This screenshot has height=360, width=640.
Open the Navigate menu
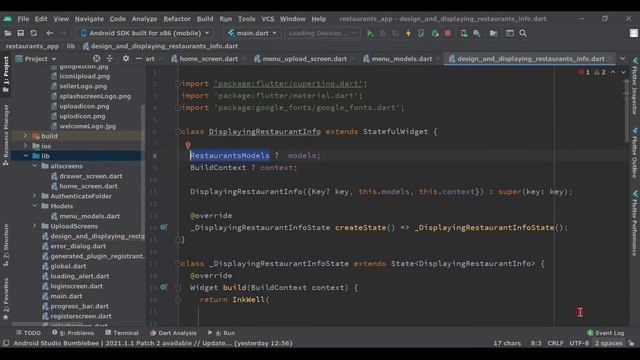[89, 19]
